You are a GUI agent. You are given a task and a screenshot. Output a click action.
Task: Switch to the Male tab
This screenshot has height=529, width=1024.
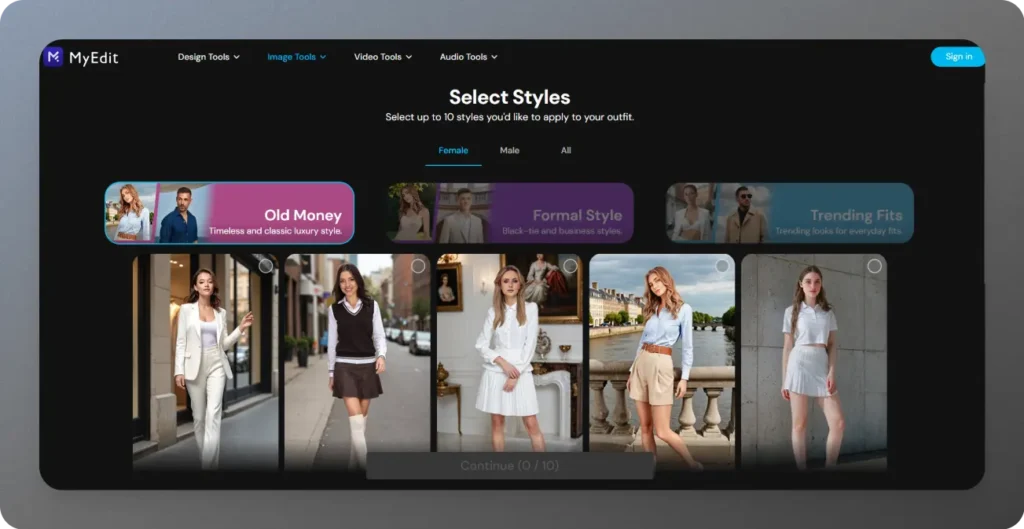[x=509, y=151]
